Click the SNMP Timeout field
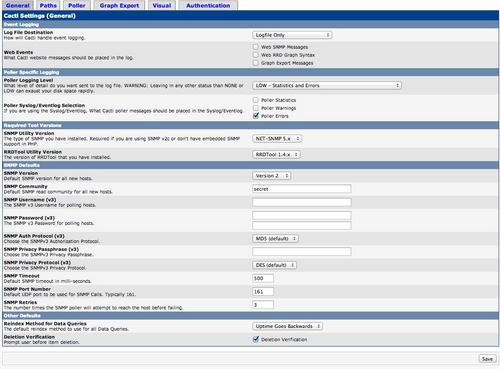Image resolution: width=500 pixels, height=369 pixels. [x=263, y=278]
